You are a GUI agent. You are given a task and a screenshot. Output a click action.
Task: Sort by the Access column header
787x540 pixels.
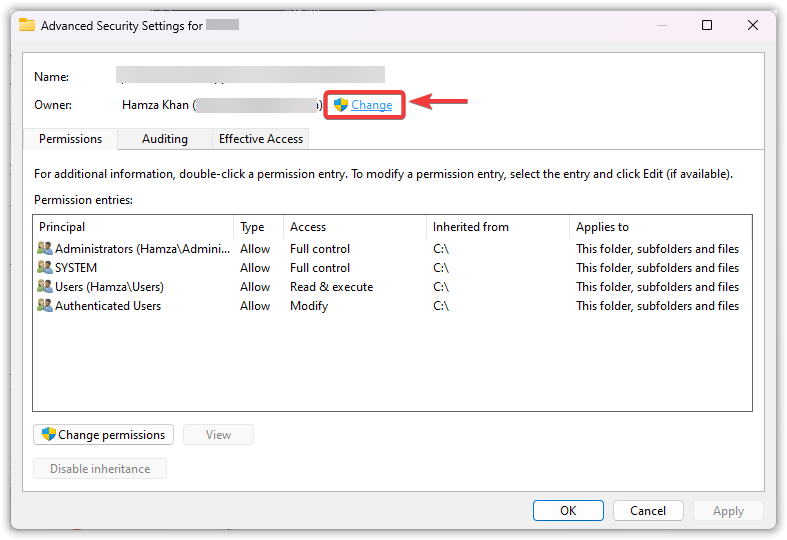click(308, 227)
